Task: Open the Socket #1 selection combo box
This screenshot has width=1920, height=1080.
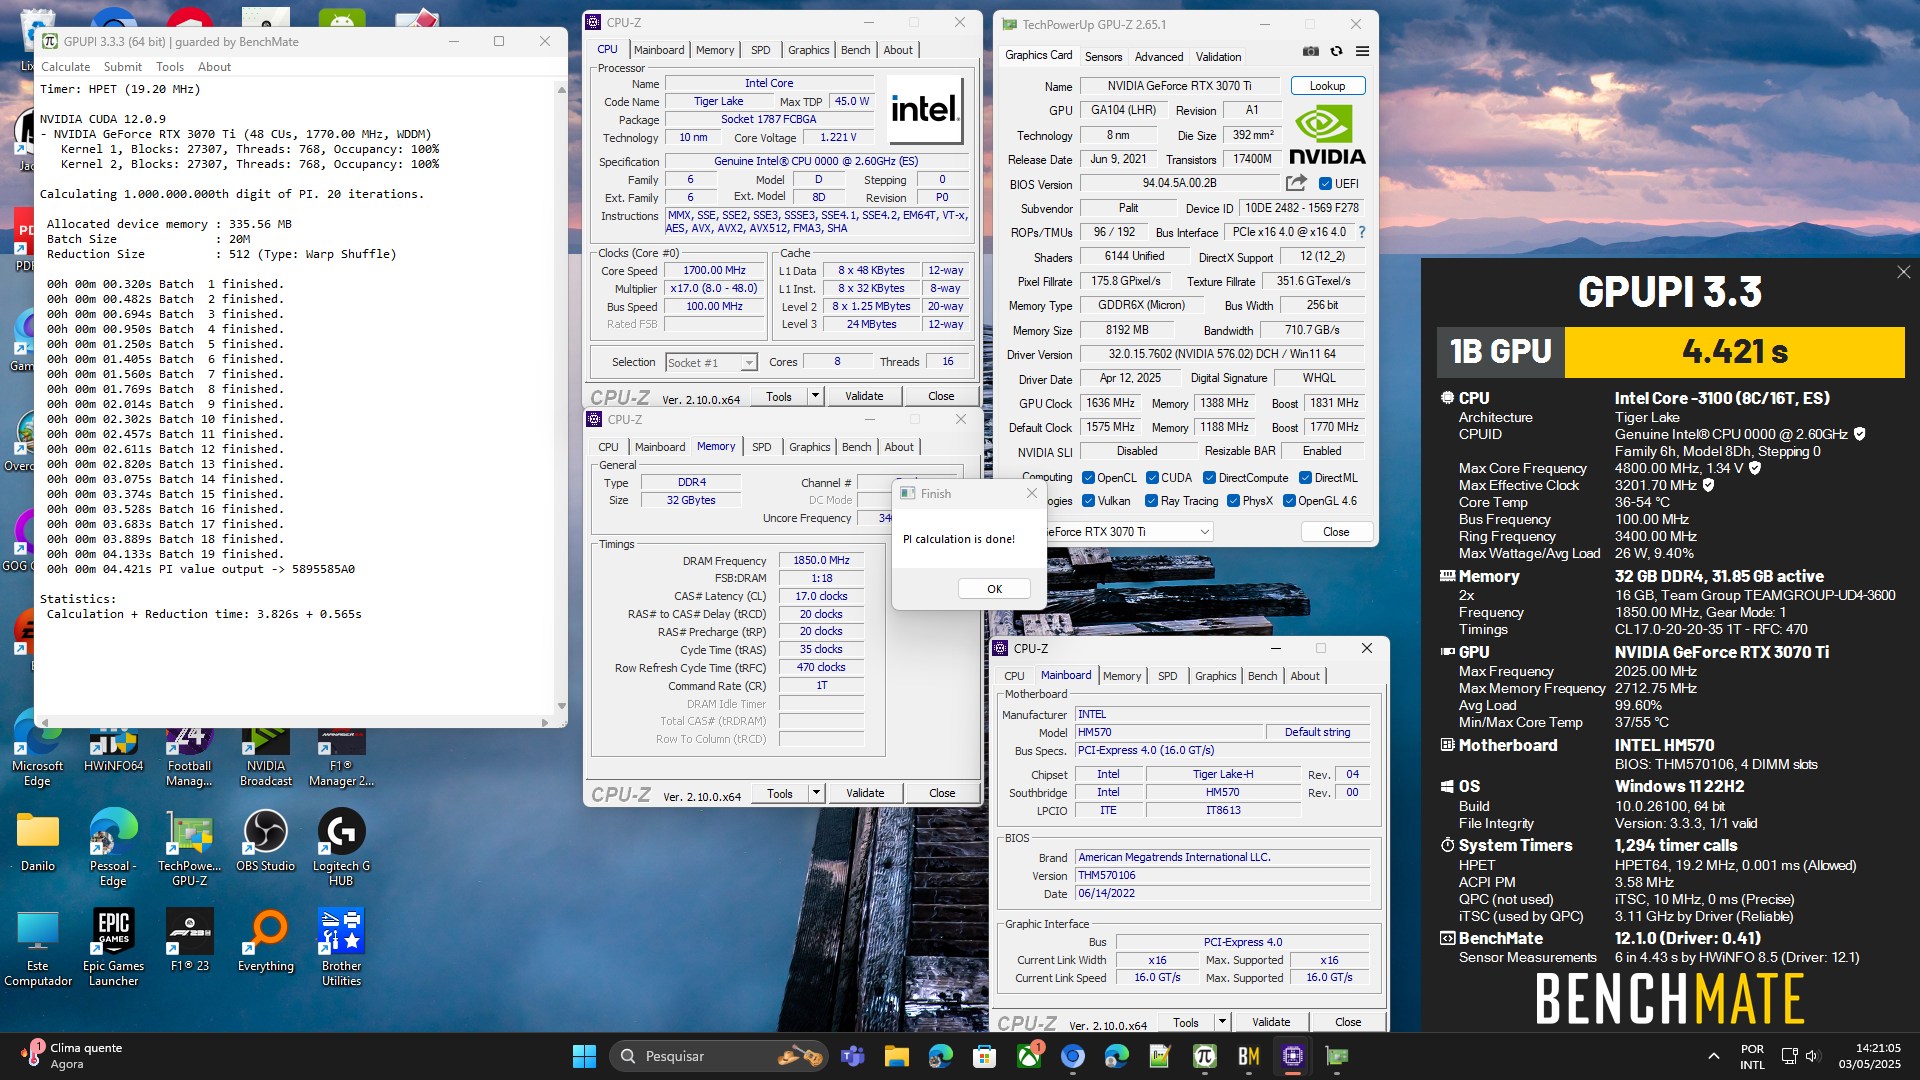Action: (x=711, y=362)
